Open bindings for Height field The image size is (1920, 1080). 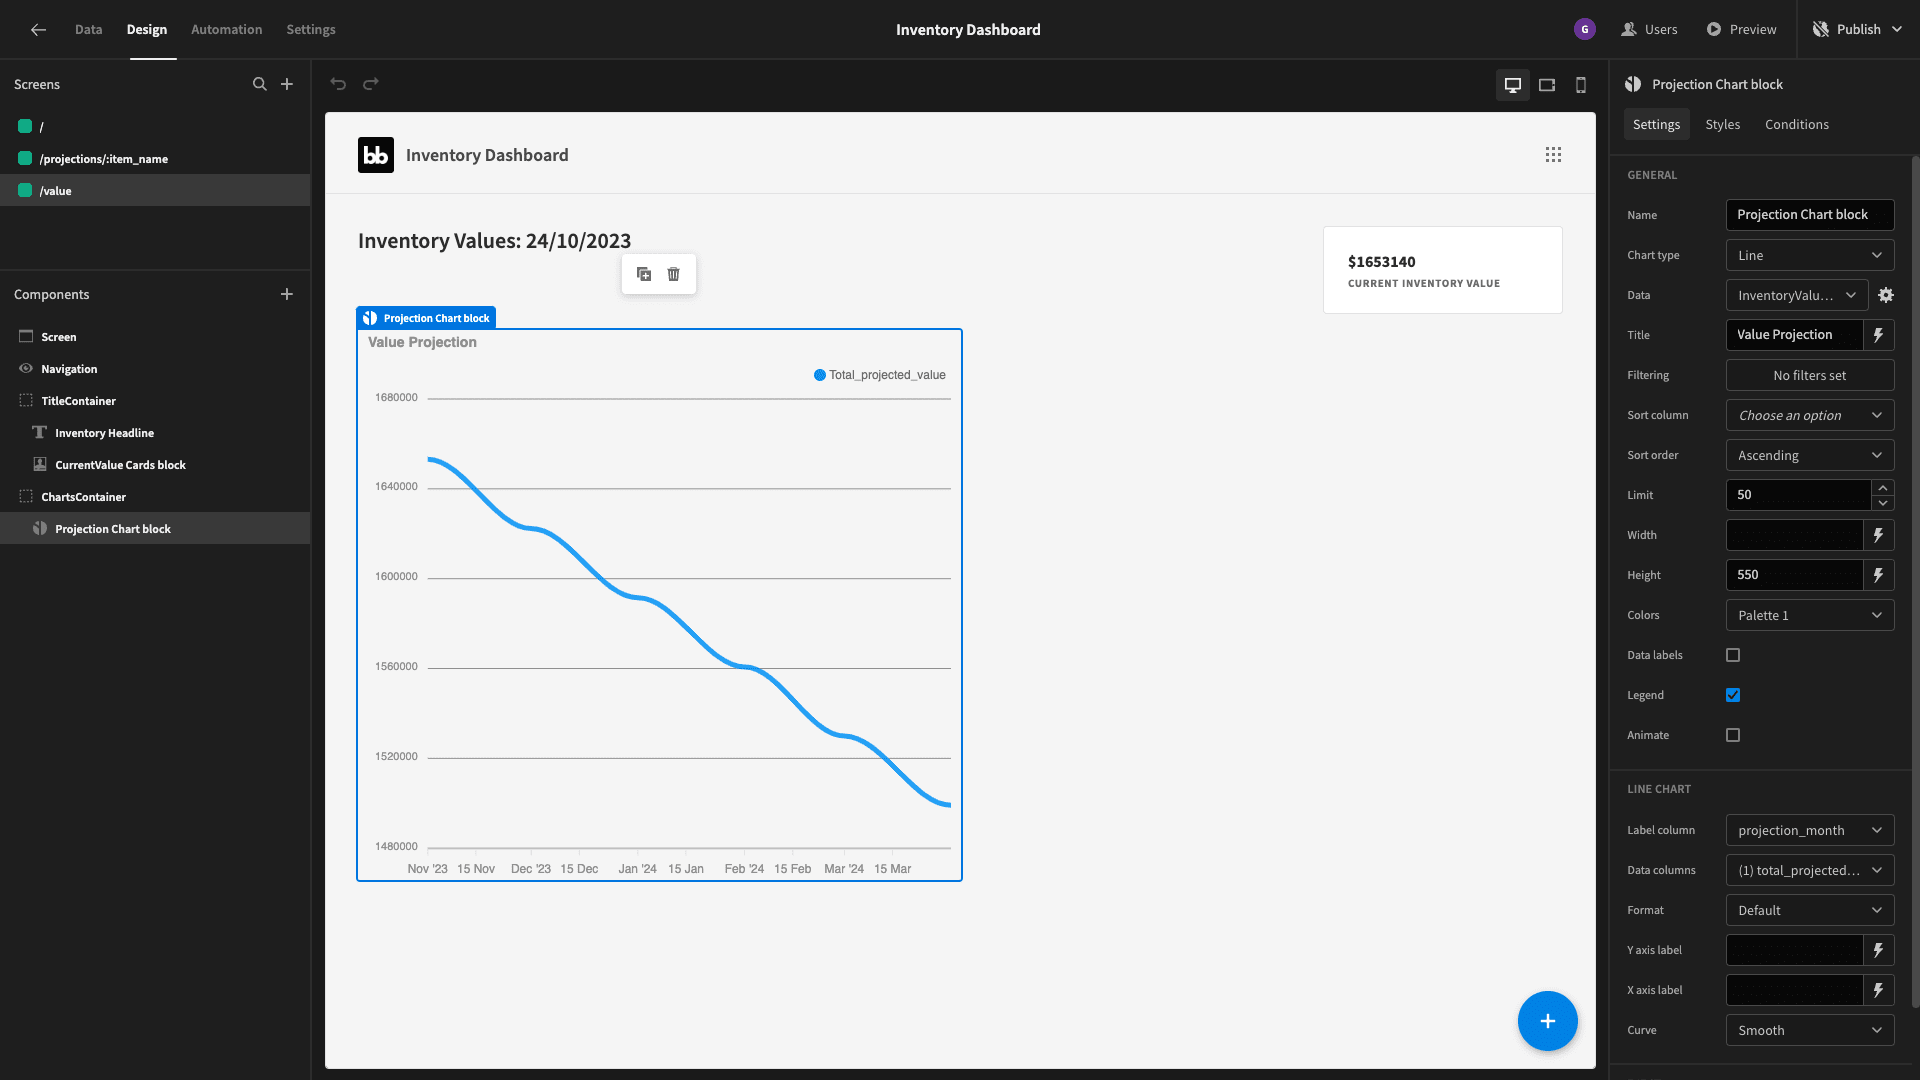pyautogui.click(x=1879, y=575)
